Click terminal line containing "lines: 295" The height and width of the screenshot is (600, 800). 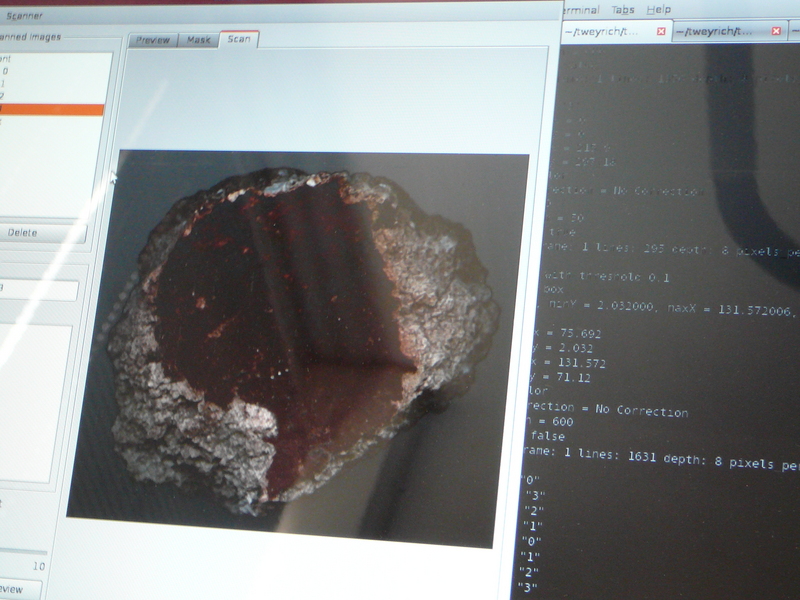pyautogui.click(x=671, y=249)
